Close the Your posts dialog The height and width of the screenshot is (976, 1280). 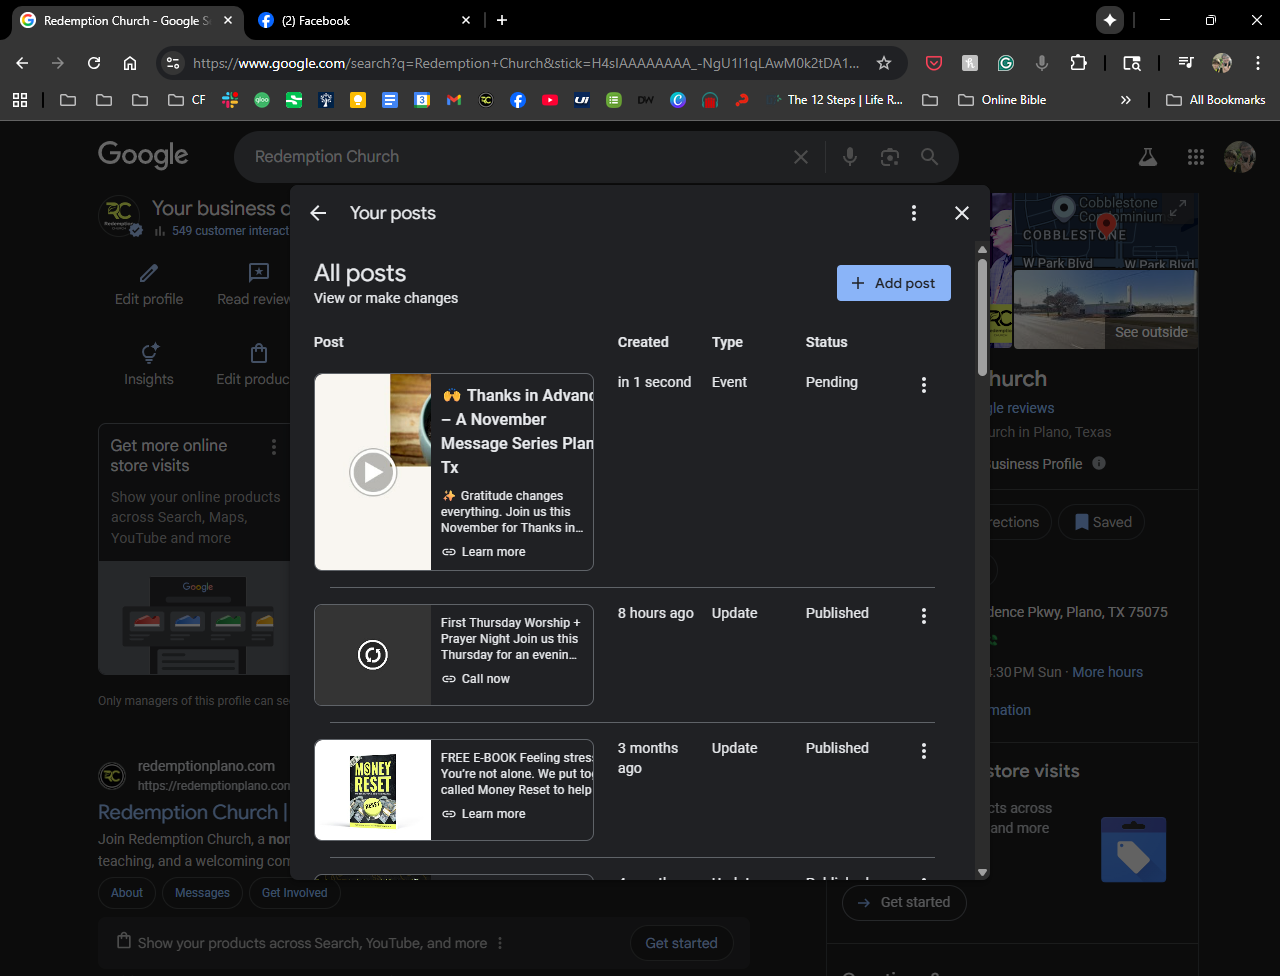pos(961,213)
